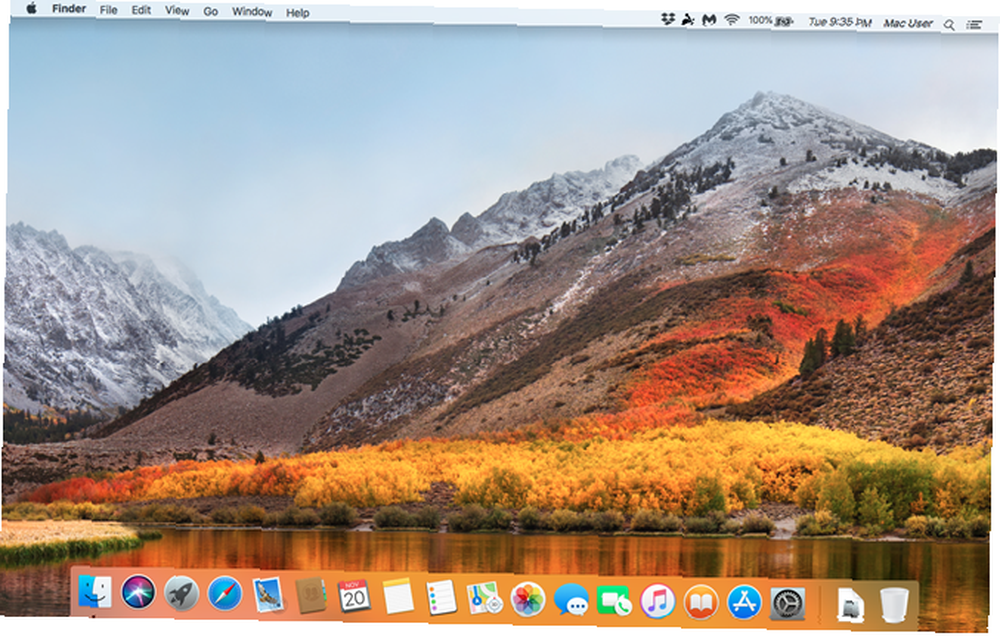1000x636 pixels.
Task: Open iTunes music note icon
Action: tap(658, 602)
